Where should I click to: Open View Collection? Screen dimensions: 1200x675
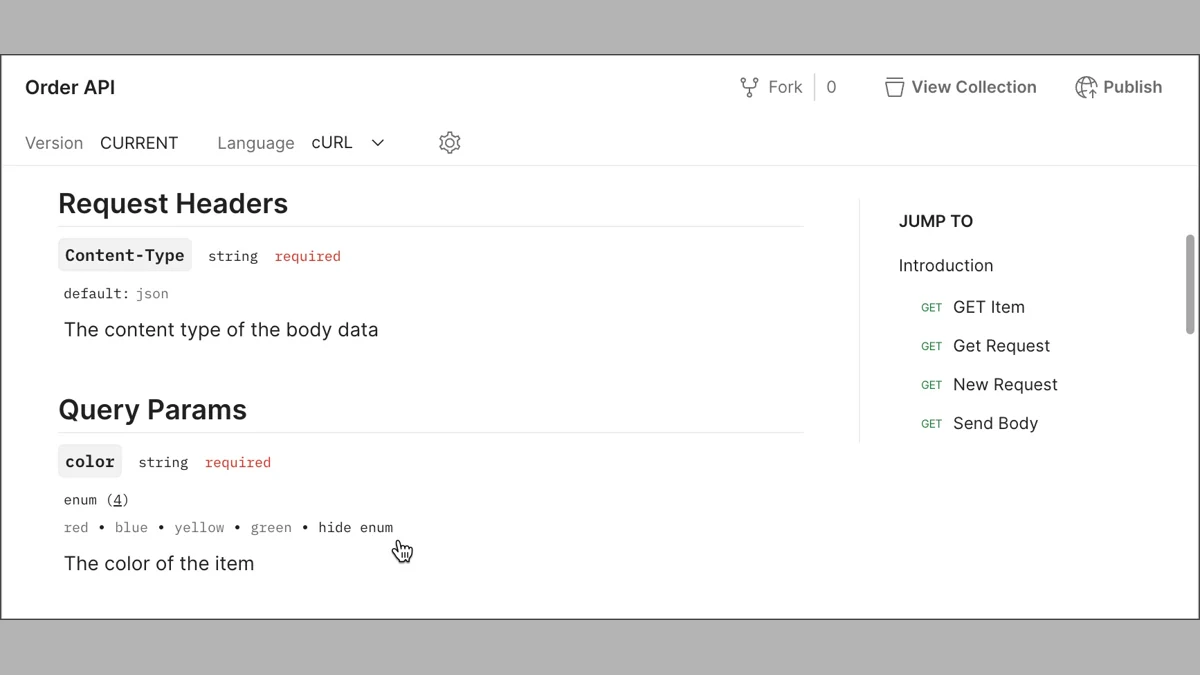click(974, 88)
